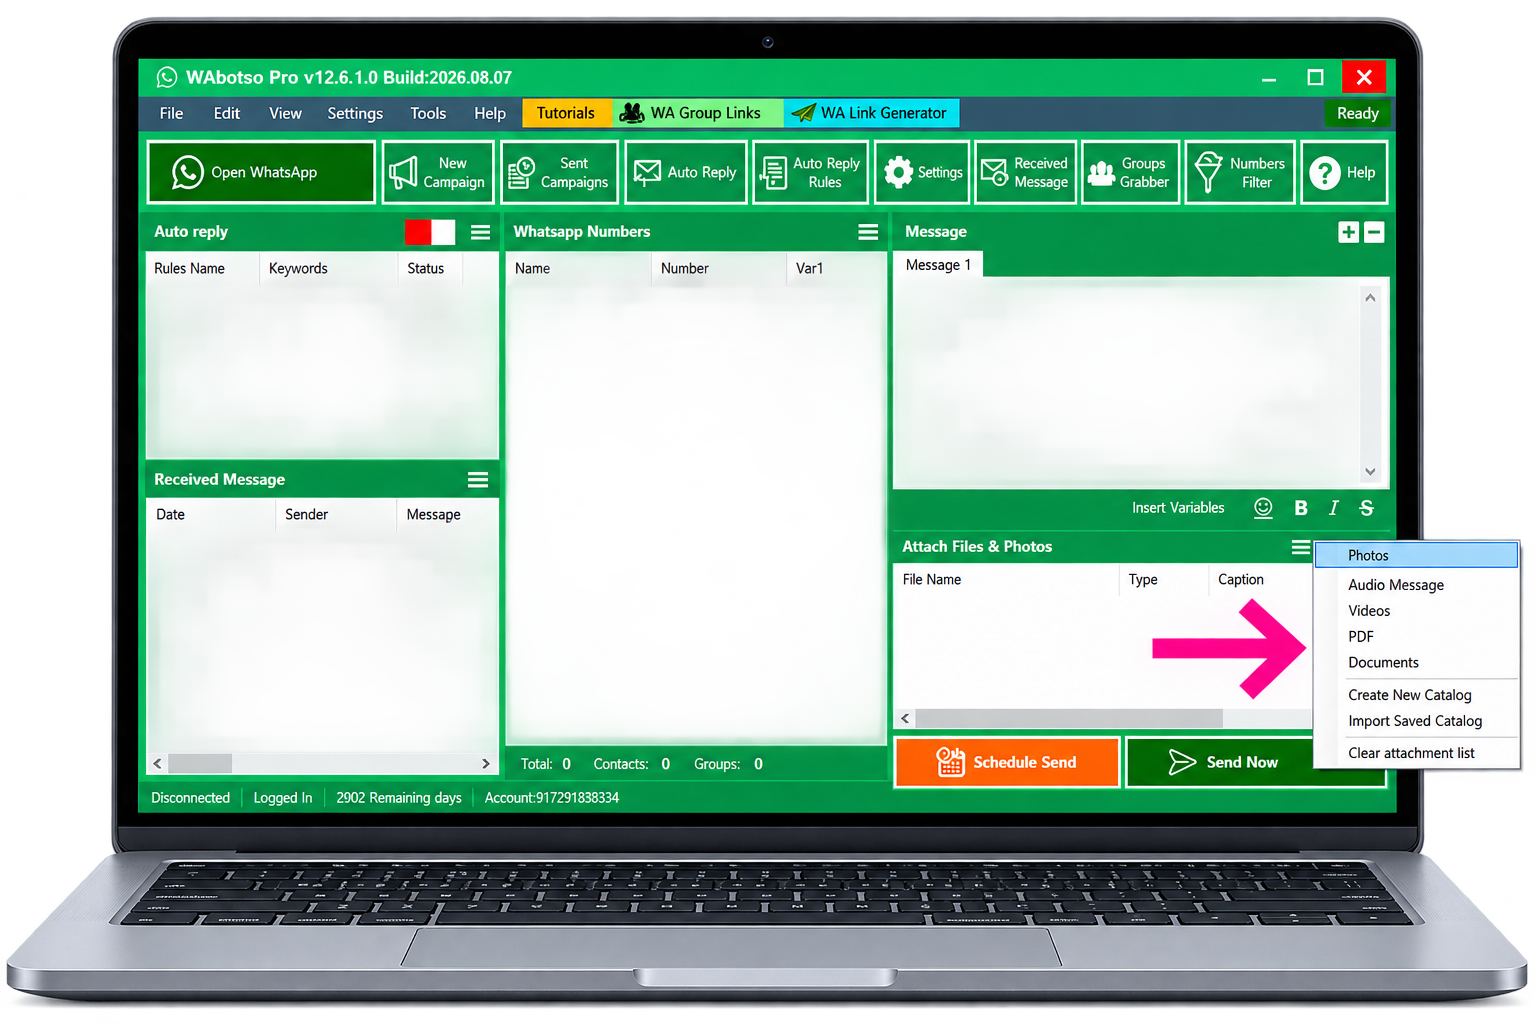
Task: Click the Send Now button
Action: click(1222, 762)
